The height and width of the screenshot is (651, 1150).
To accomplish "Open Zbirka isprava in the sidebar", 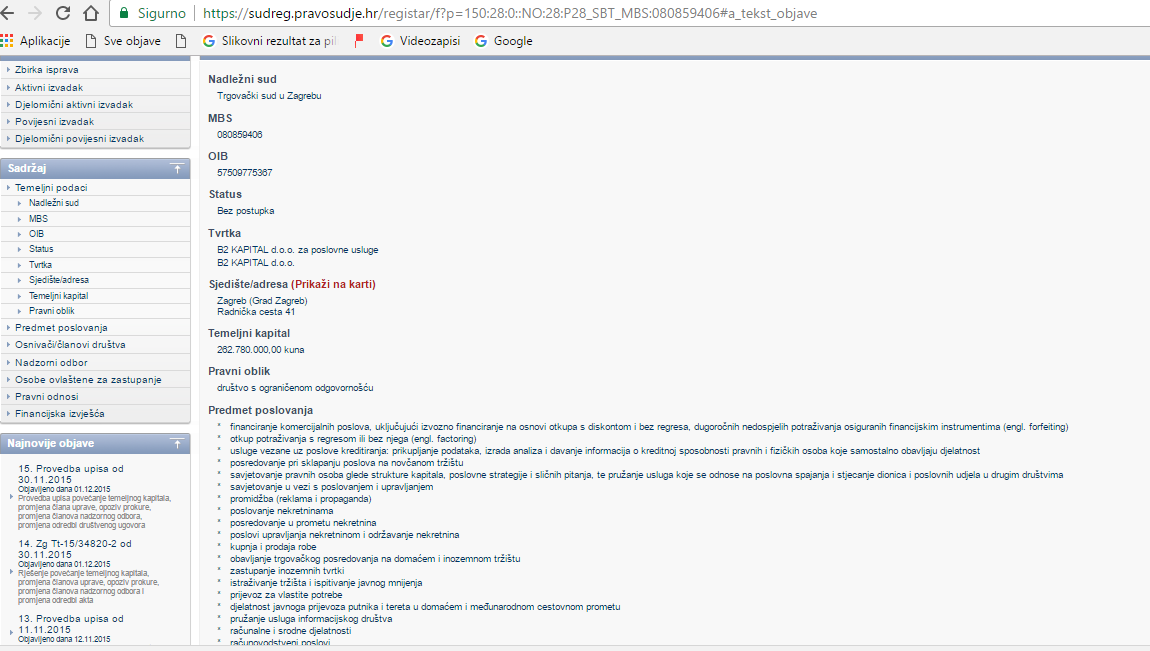I will coord(46,70).
